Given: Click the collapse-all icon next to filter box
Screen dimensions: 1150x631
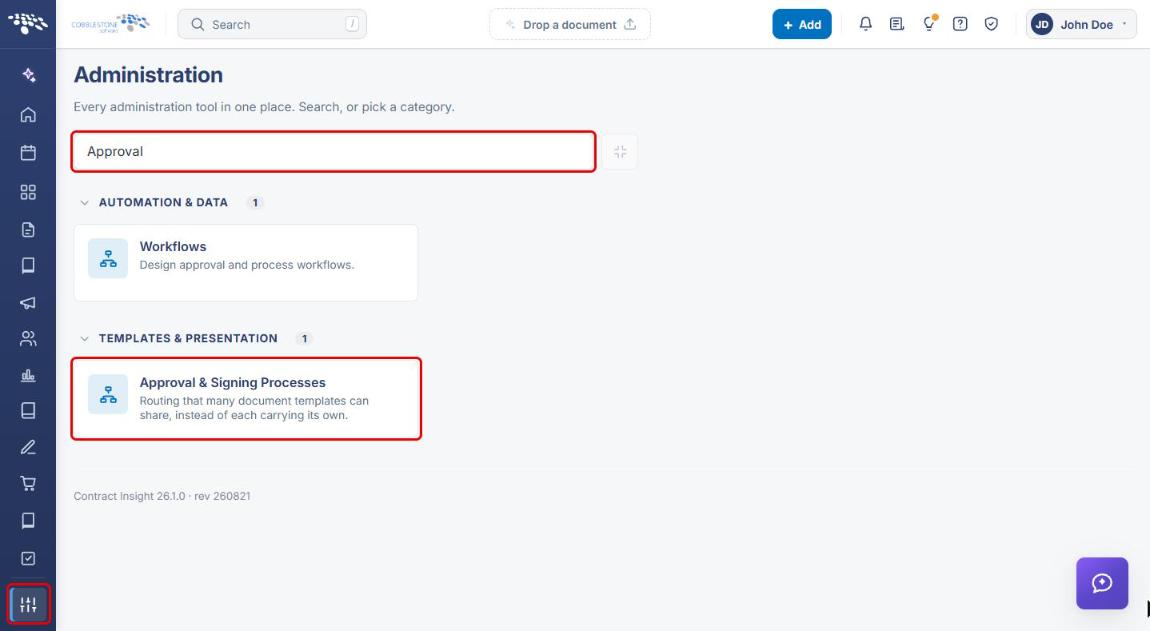Looking at the screenshot, I should click(620, 151).
